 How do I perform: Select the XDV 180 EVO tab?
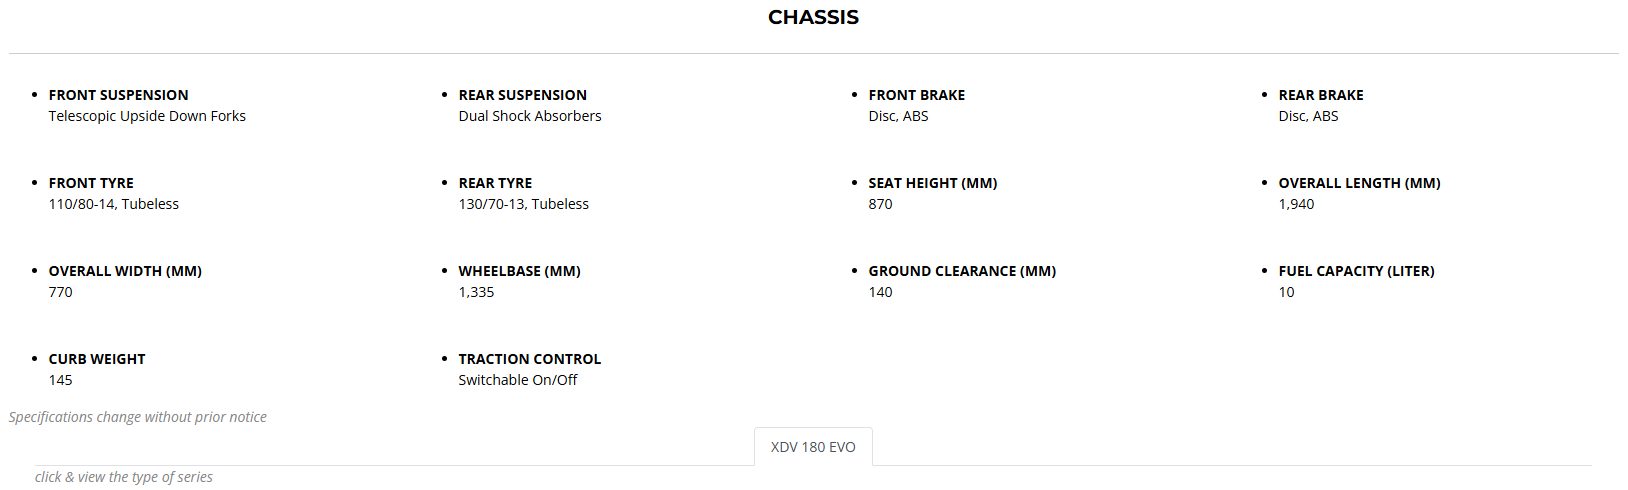click(x=813, y=447)
